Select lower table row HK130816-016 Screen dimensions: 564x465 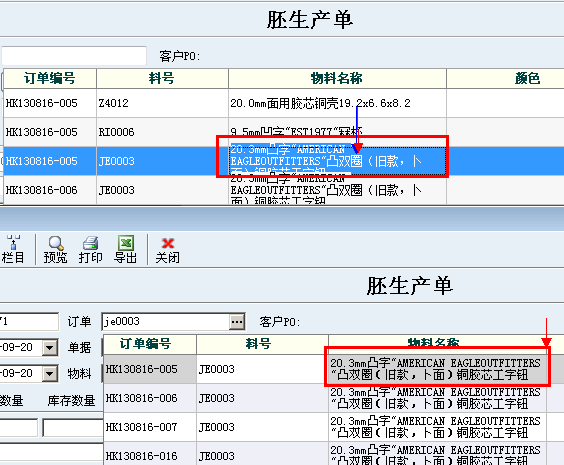334,454
